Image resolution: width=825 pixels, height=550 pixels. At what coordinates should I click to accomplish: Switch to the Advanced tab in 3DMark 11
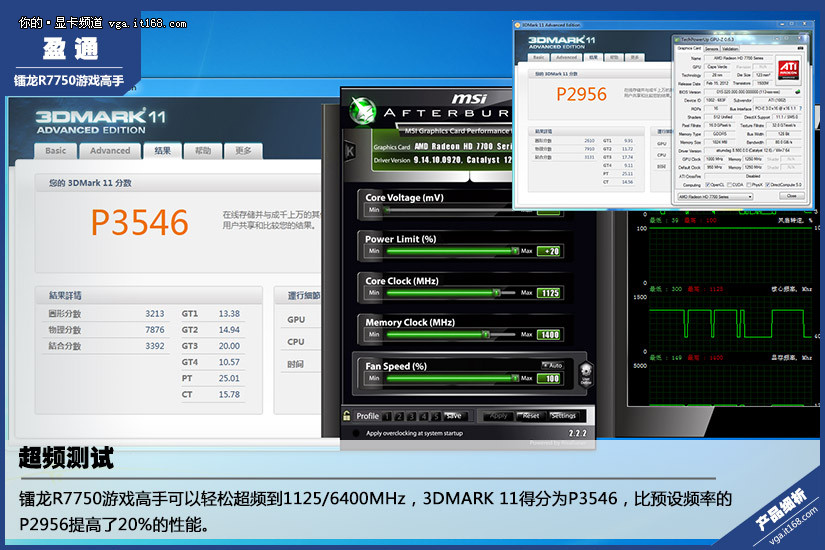point(110,151)
